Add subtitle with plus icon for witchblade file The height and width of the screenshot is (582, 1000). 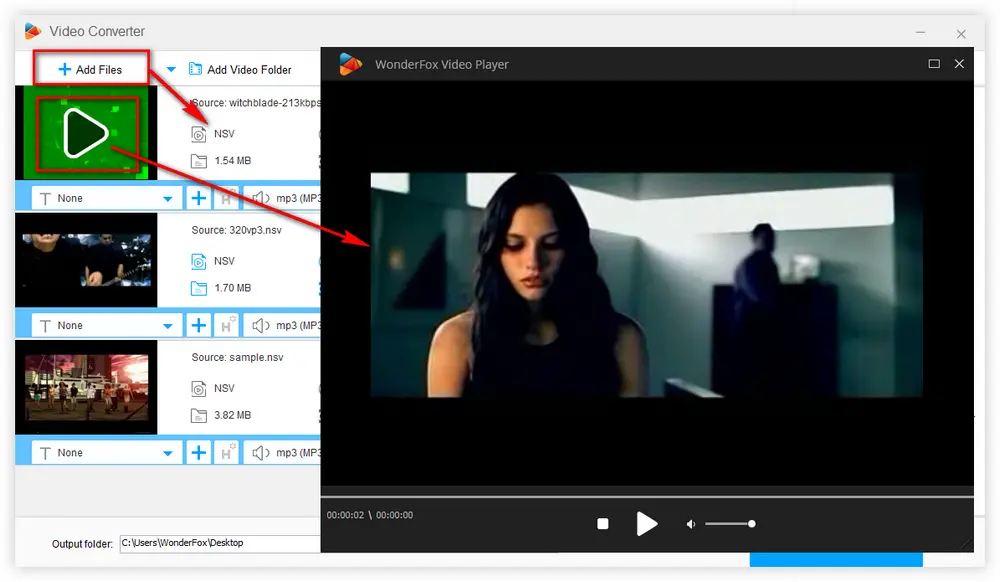tap(199, 198)
